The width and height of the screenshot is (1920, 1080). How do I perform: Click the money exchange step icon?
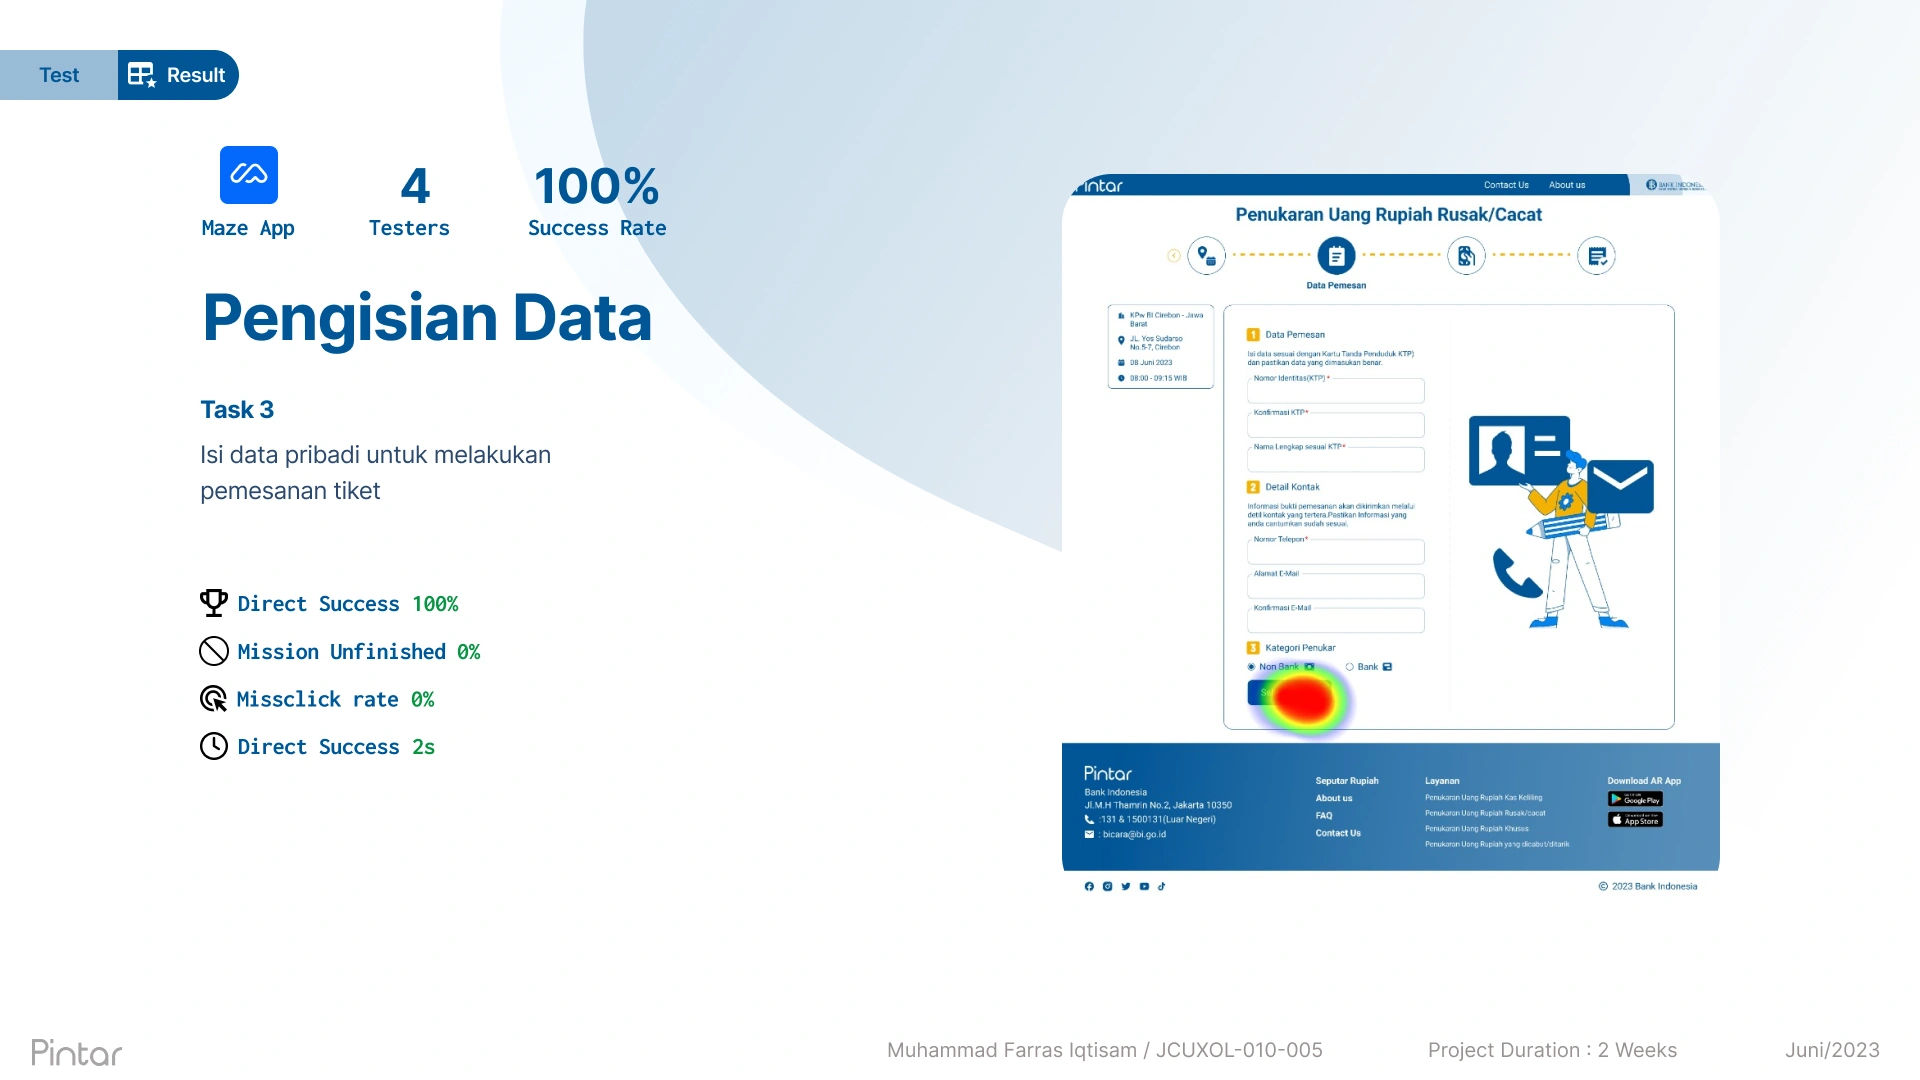tap(1466, 256)
